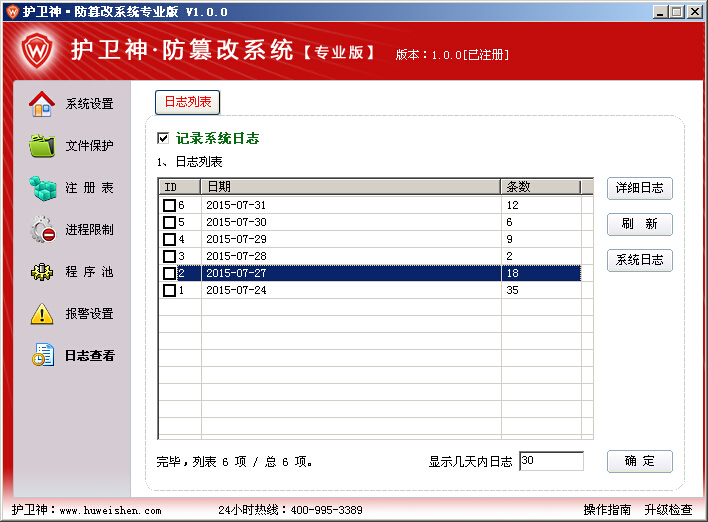
Task: Click the 24小时热线 400-995-3389 text
Action: [x=290, y=510]
